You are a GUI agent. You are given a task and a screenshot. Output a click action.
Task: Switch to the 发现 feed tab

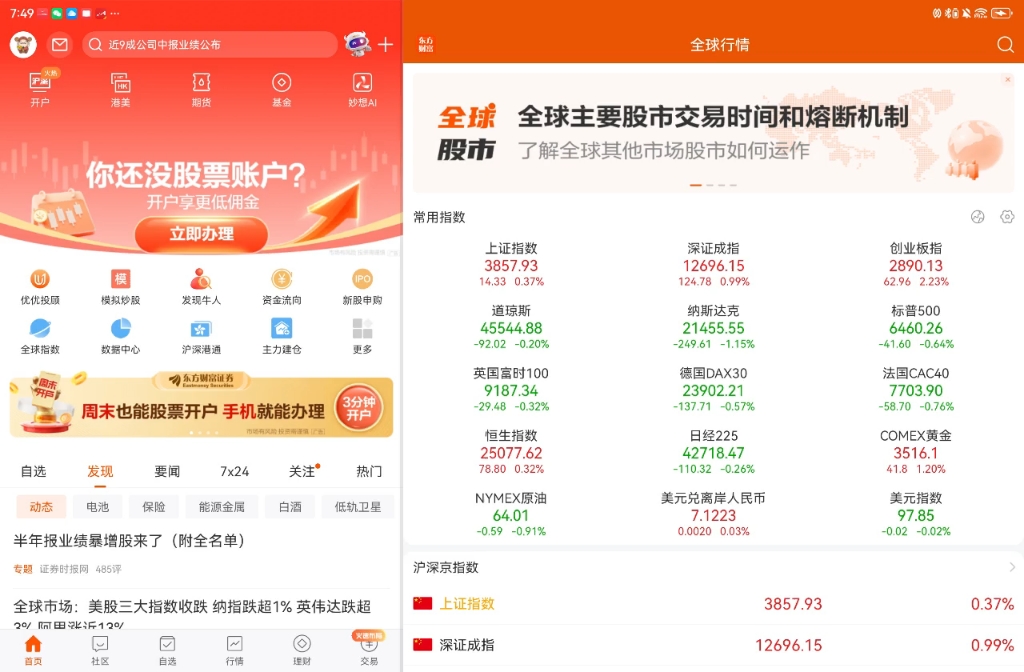pyautogui.click(x=100, y=472)
